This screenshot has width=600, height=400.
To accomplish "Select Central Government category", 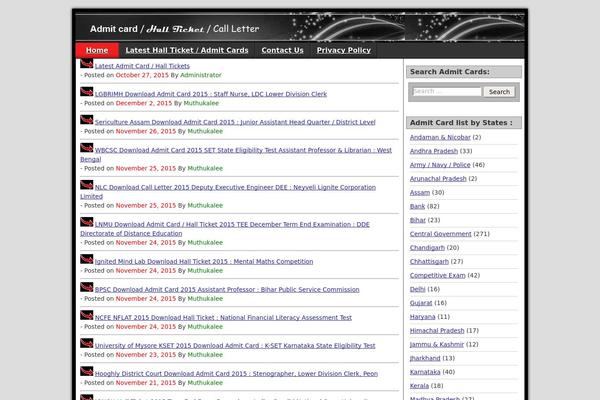I will tap(440, 233).
